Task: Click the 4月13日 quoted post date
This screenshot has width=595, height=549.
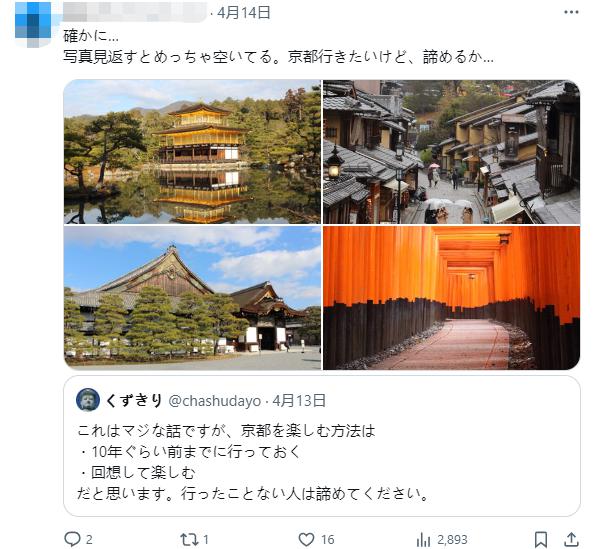Action: click(x=299, y=401)
